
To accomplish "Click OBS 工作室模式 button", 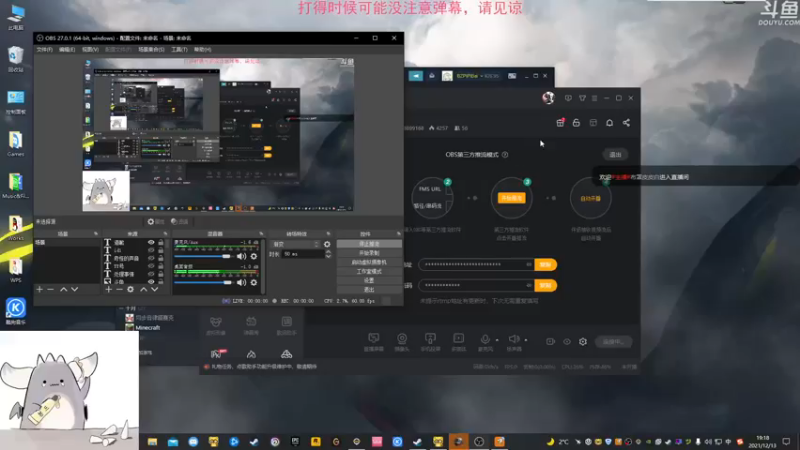I will pyautogui.click(x=369, y=271).
